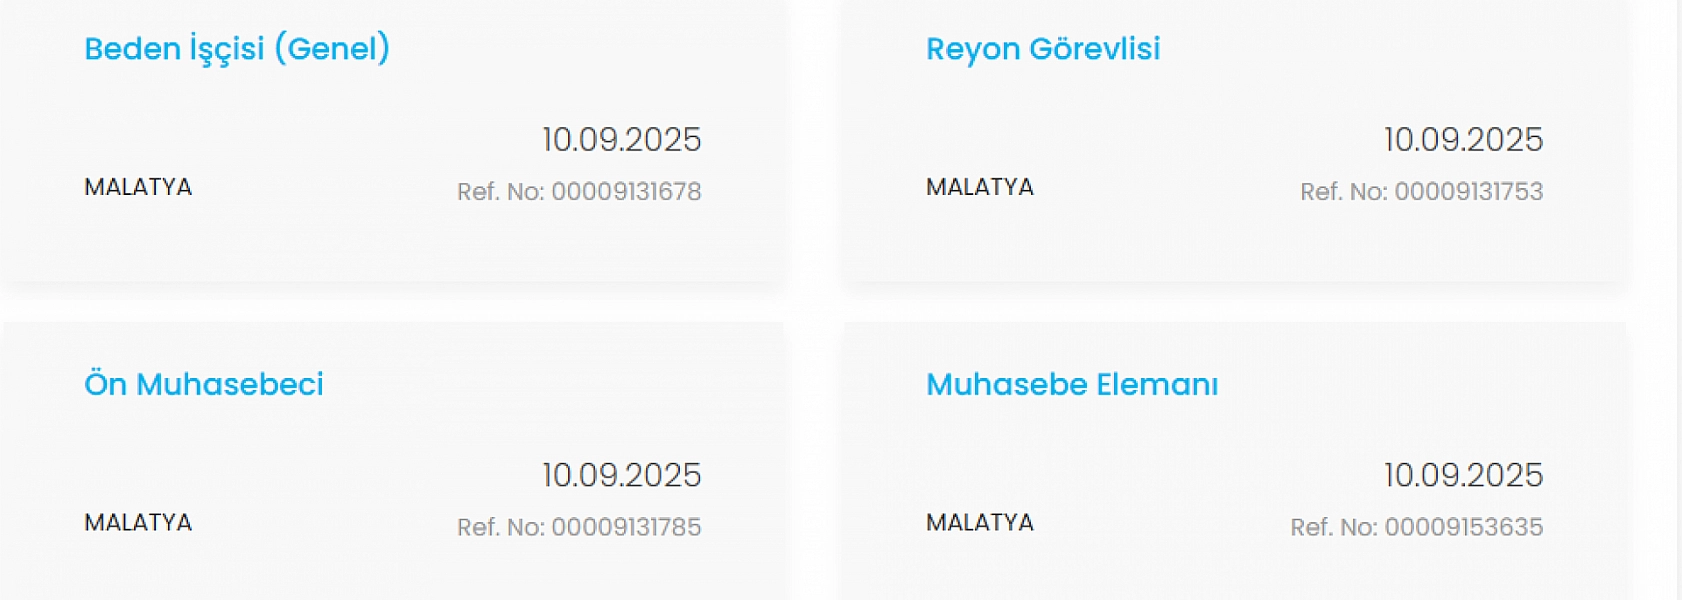1682x600 pixels.
Task: Click the date in Ön Muhasebeci card
Action: pos(621,476)
